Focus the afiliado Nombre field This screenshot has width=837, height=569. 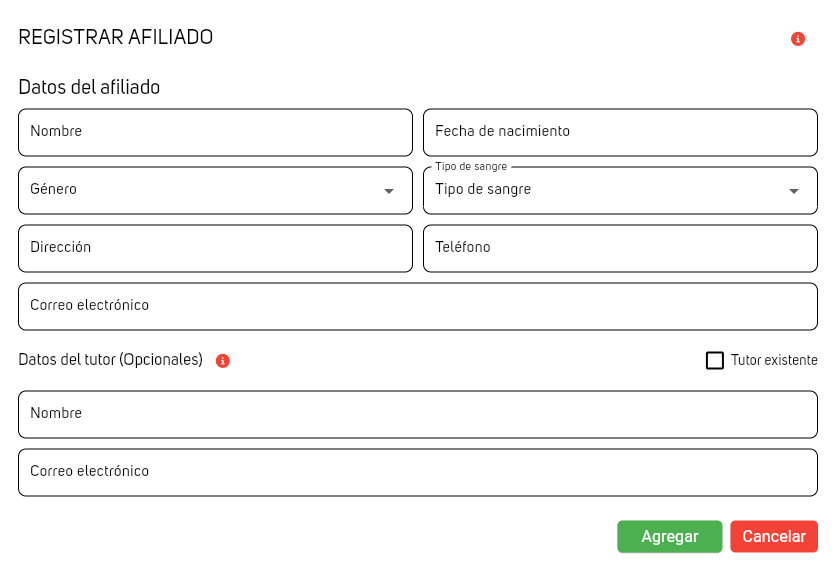pos(215,132)
